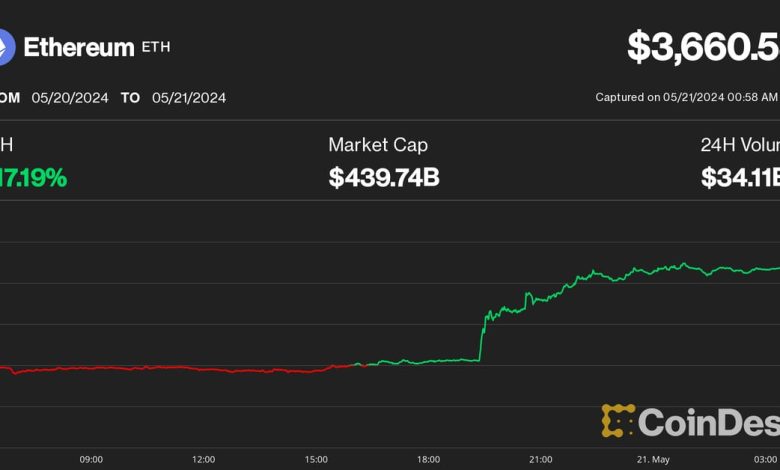This screenshot has height=470, width=780.
Task: Select the $439.74B market cap value
Action: pos(383,178)
